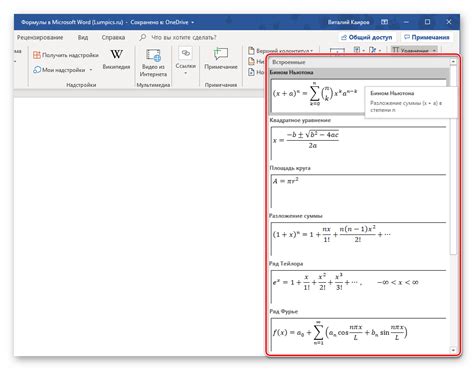The width and height of the screenshot is (474, 370).
Task: Click the equation gallery scroll-up arrow
Action: 453,62
